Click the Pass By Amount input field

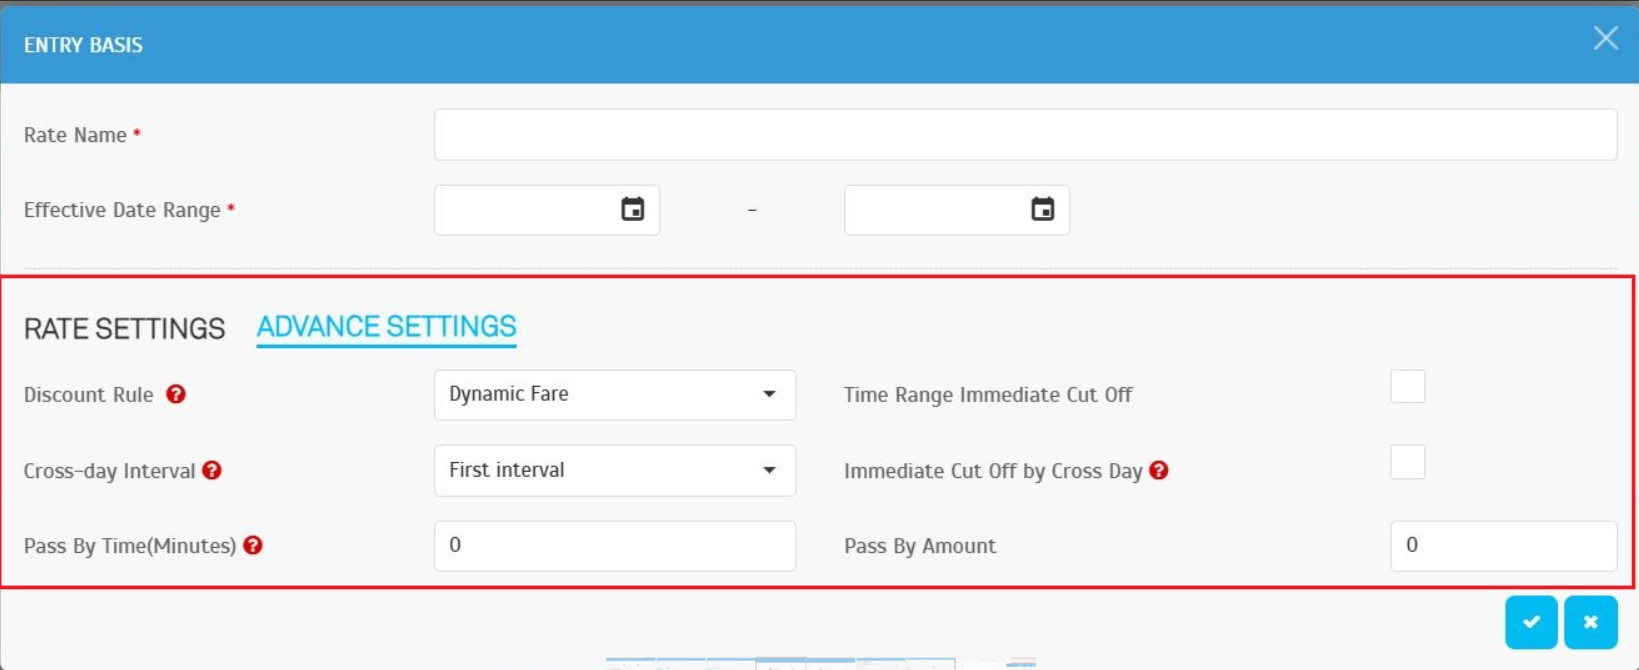coord(1502,545)
